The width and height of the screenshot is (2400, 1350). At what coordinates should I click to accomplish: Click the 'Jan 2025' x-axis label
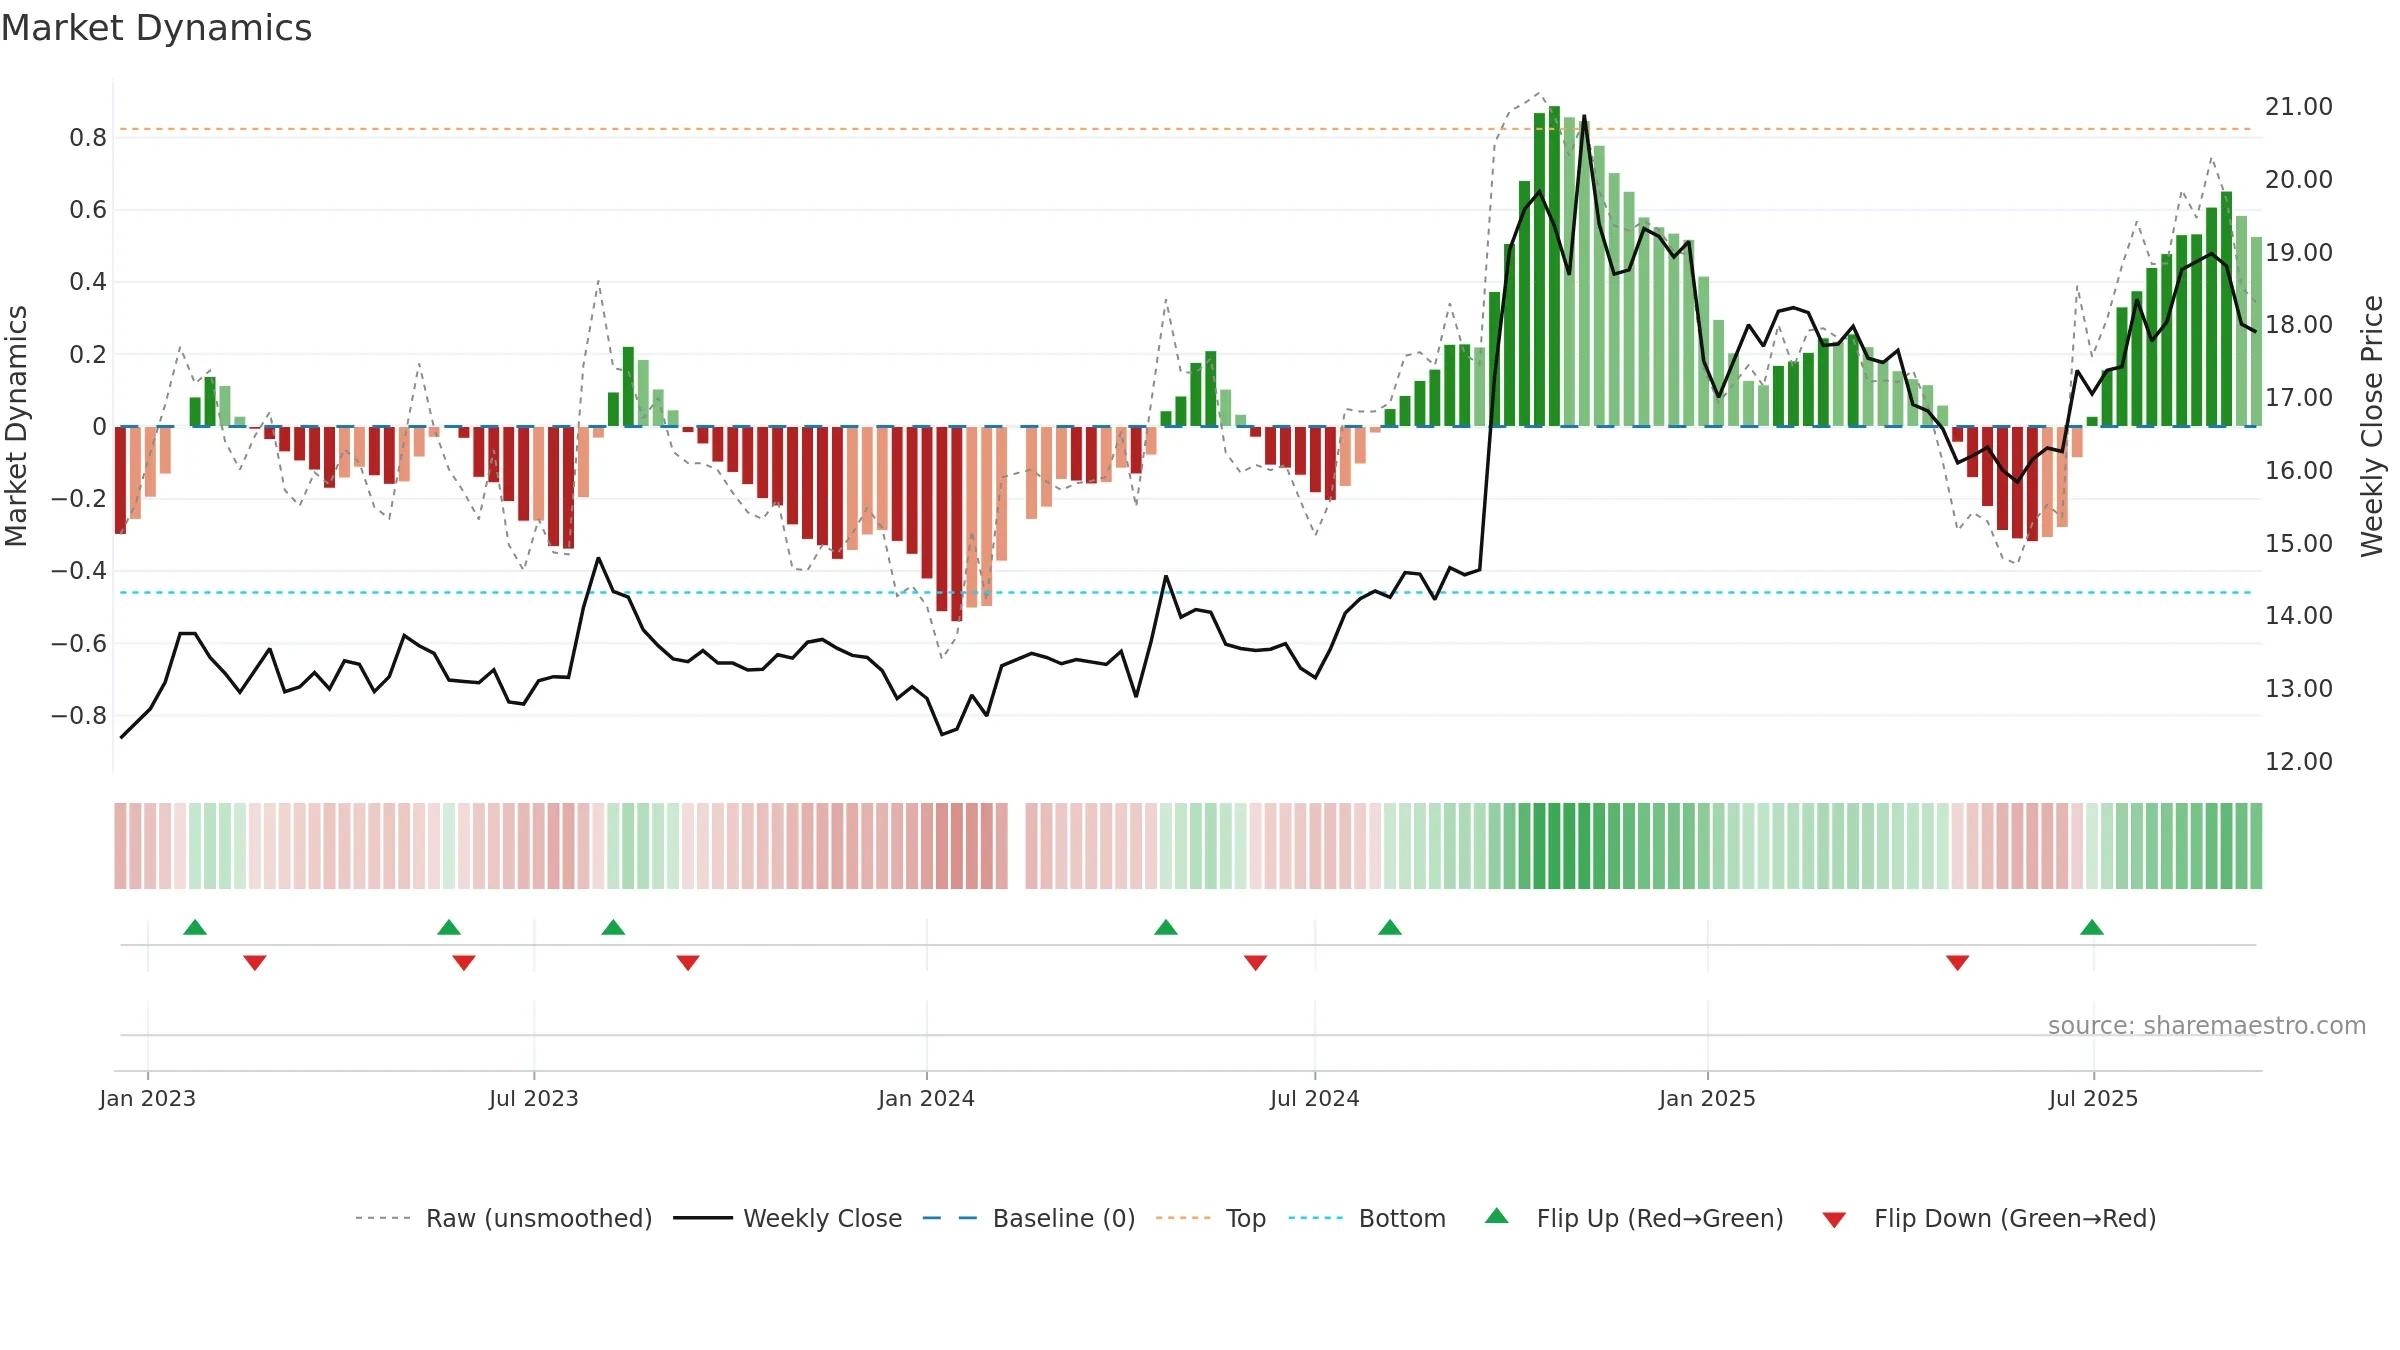coord(1708,1099)
